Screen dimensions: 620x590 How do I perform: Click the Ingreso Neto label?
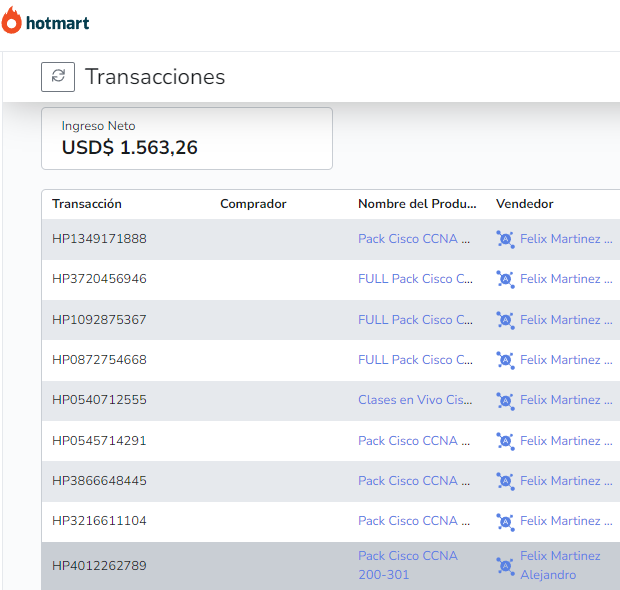pyautogui.click(x=98, y=126)
